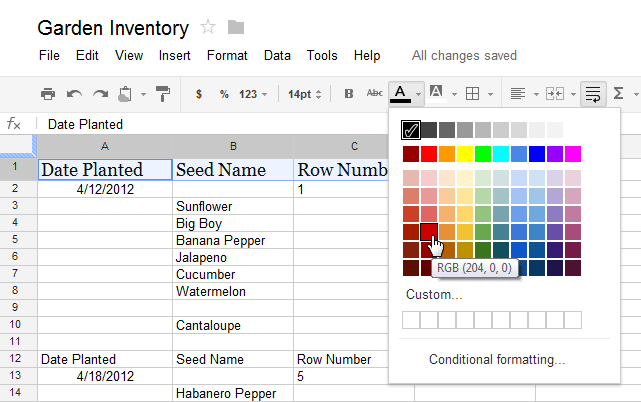This screenshot has height=402, width=641.
Task: Click the clipboard paste icon
Action: 125,94
